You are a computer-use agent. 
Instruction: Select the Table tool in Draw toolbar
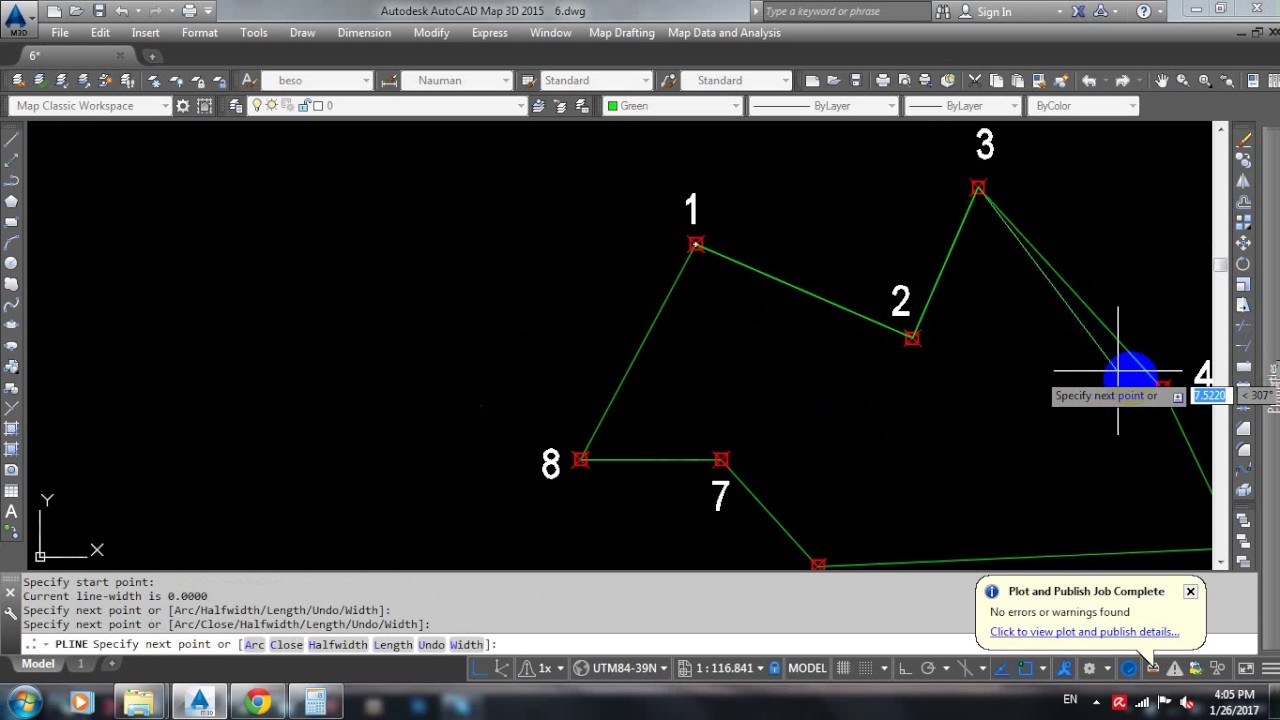(12, 491)
